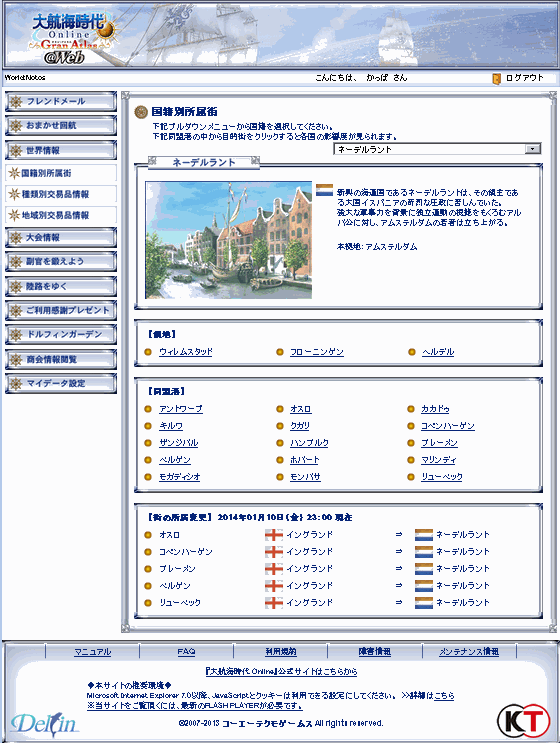This screenshot has height=743, width=560.
Task: Click the KT Koei Tecmo logo
Action: point(524,721)
